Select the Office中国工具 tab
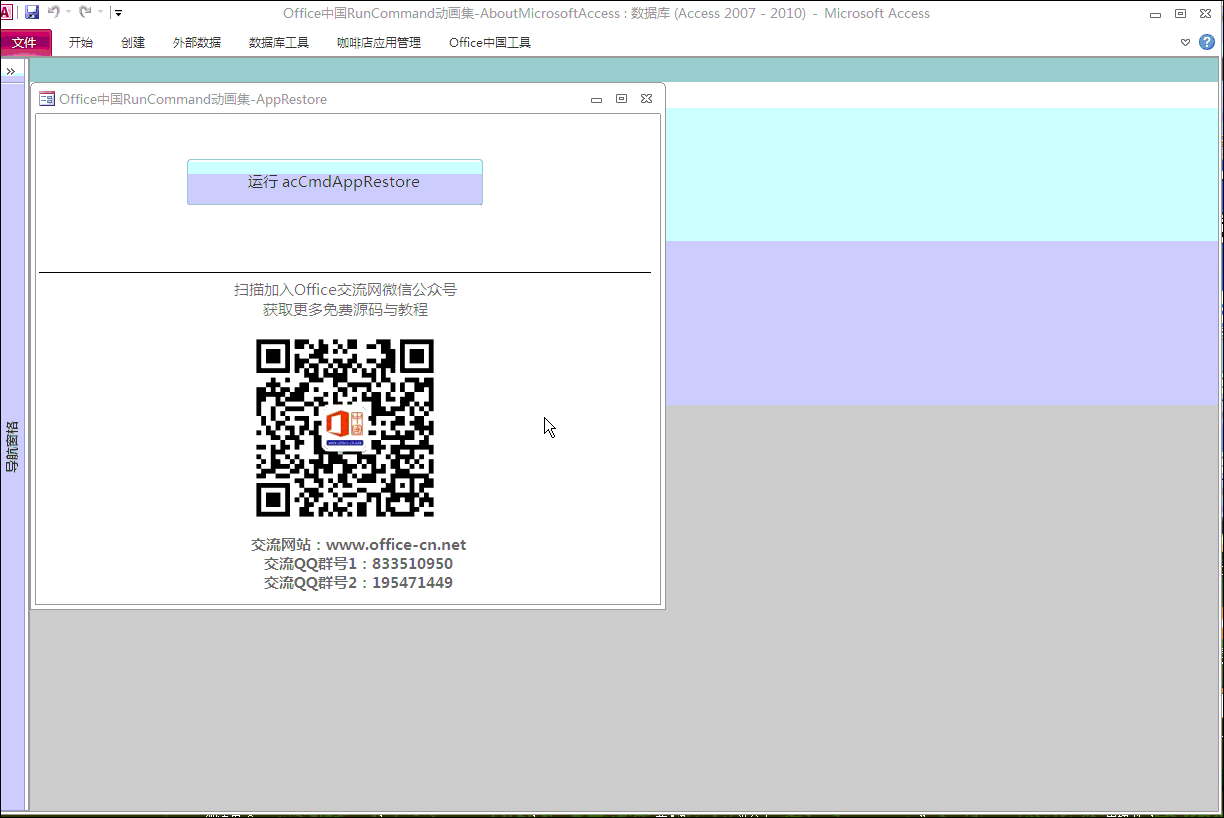The image size is (1224, 818). point(490,43)
